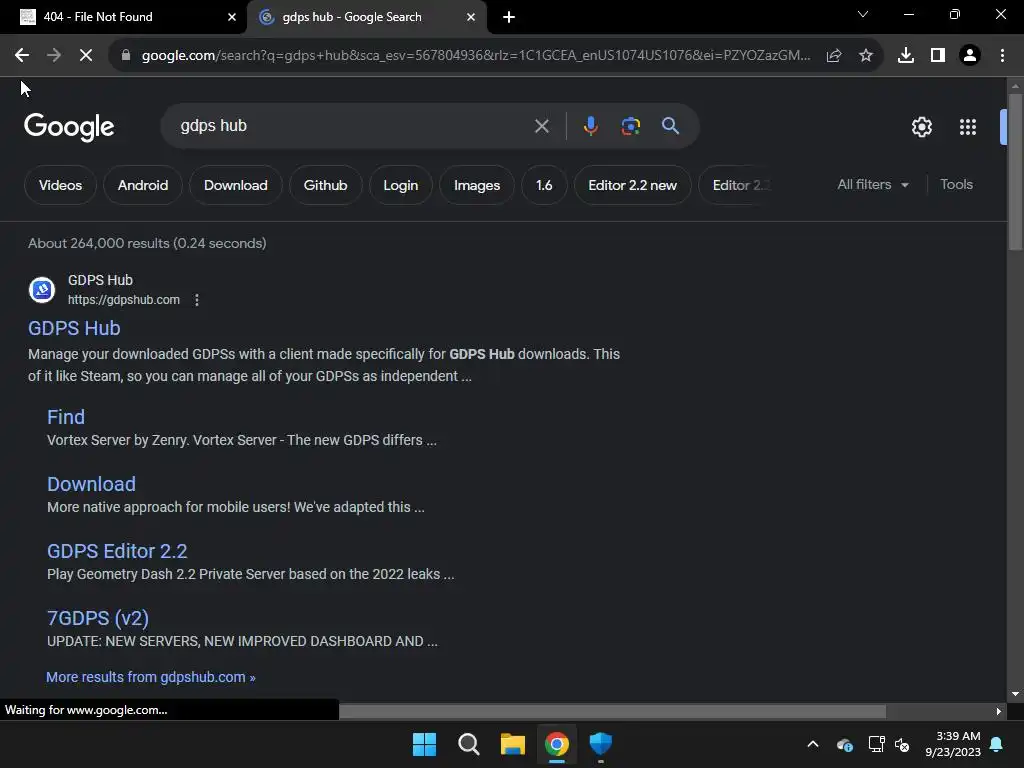Open the GDPS Editor 2.2 sitelink
Image resolution: width=1024 pixels, height=768 pixels.
pos(117,551)
